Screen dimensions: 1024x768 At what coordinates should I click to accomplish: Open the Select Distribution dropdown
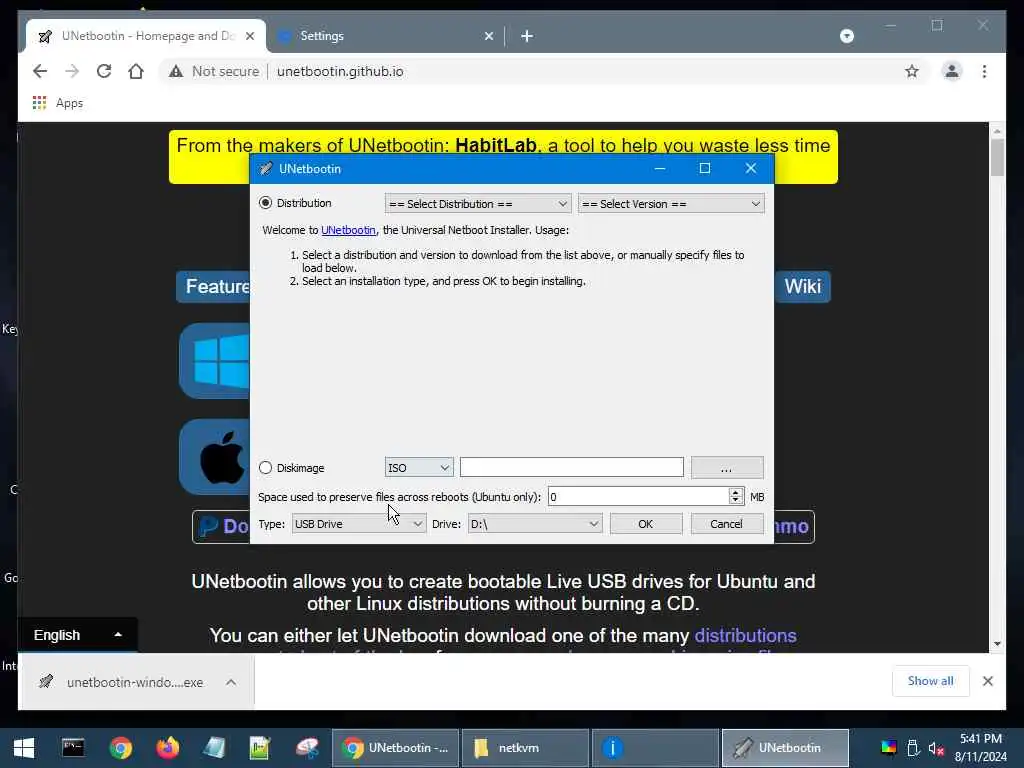(x=477, y=204)
